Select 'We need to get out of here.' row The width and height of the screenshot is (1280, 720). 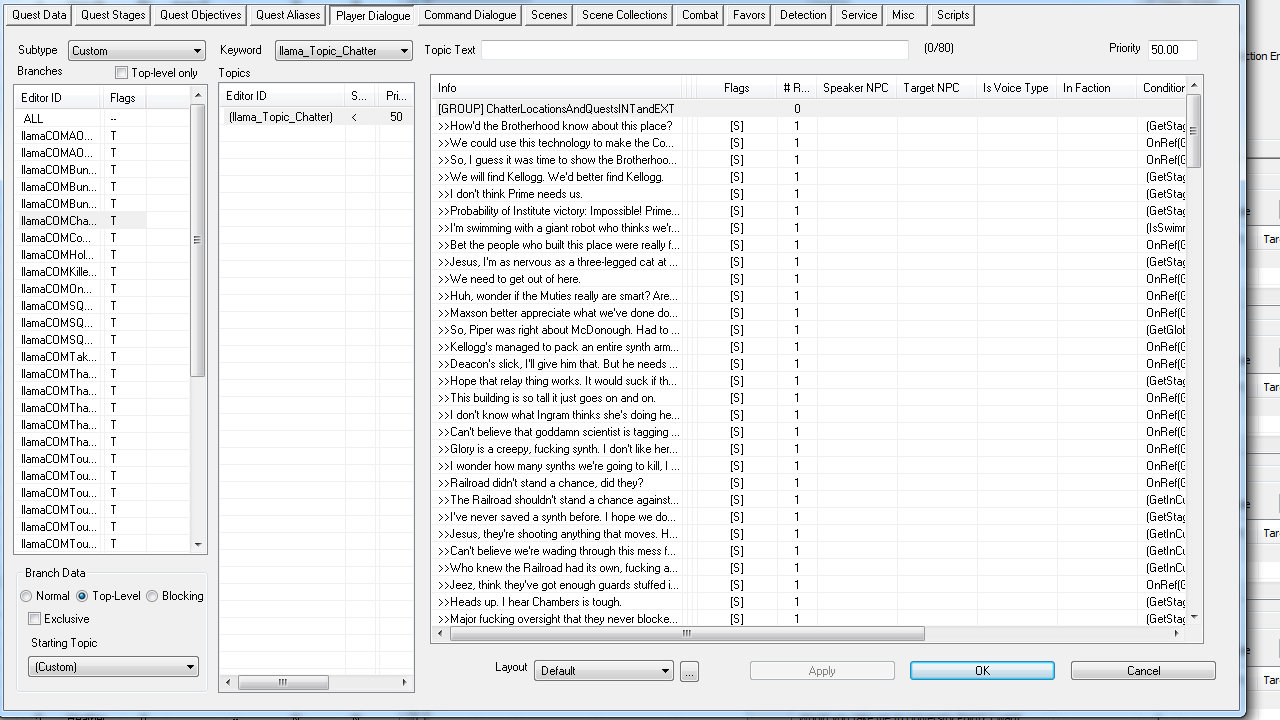tap(809, 279)
